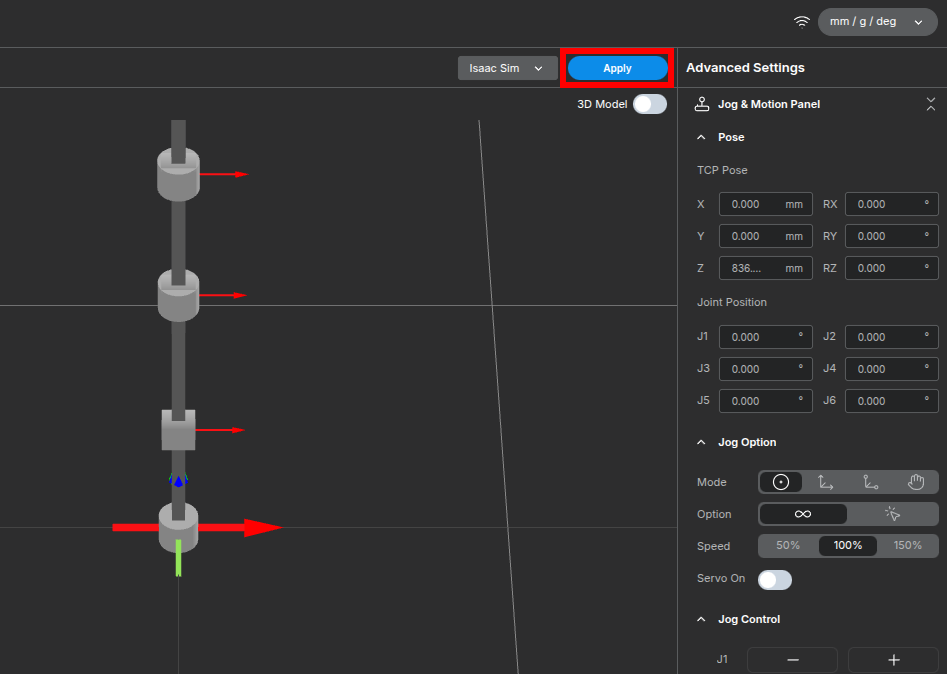Turn on the Servo On switch
Screen dimensions: 947x674
[775, 579]
